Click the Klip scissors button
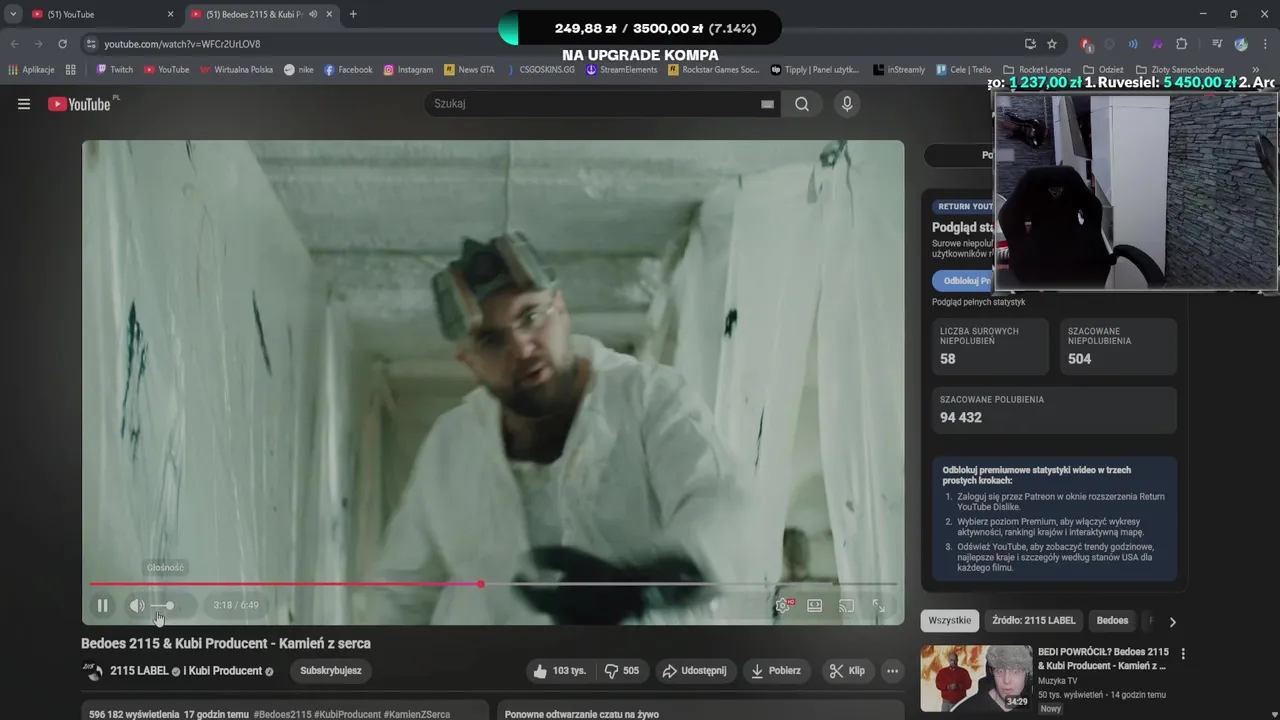Viewport: 1280px width, 720px height. point(848,671)
